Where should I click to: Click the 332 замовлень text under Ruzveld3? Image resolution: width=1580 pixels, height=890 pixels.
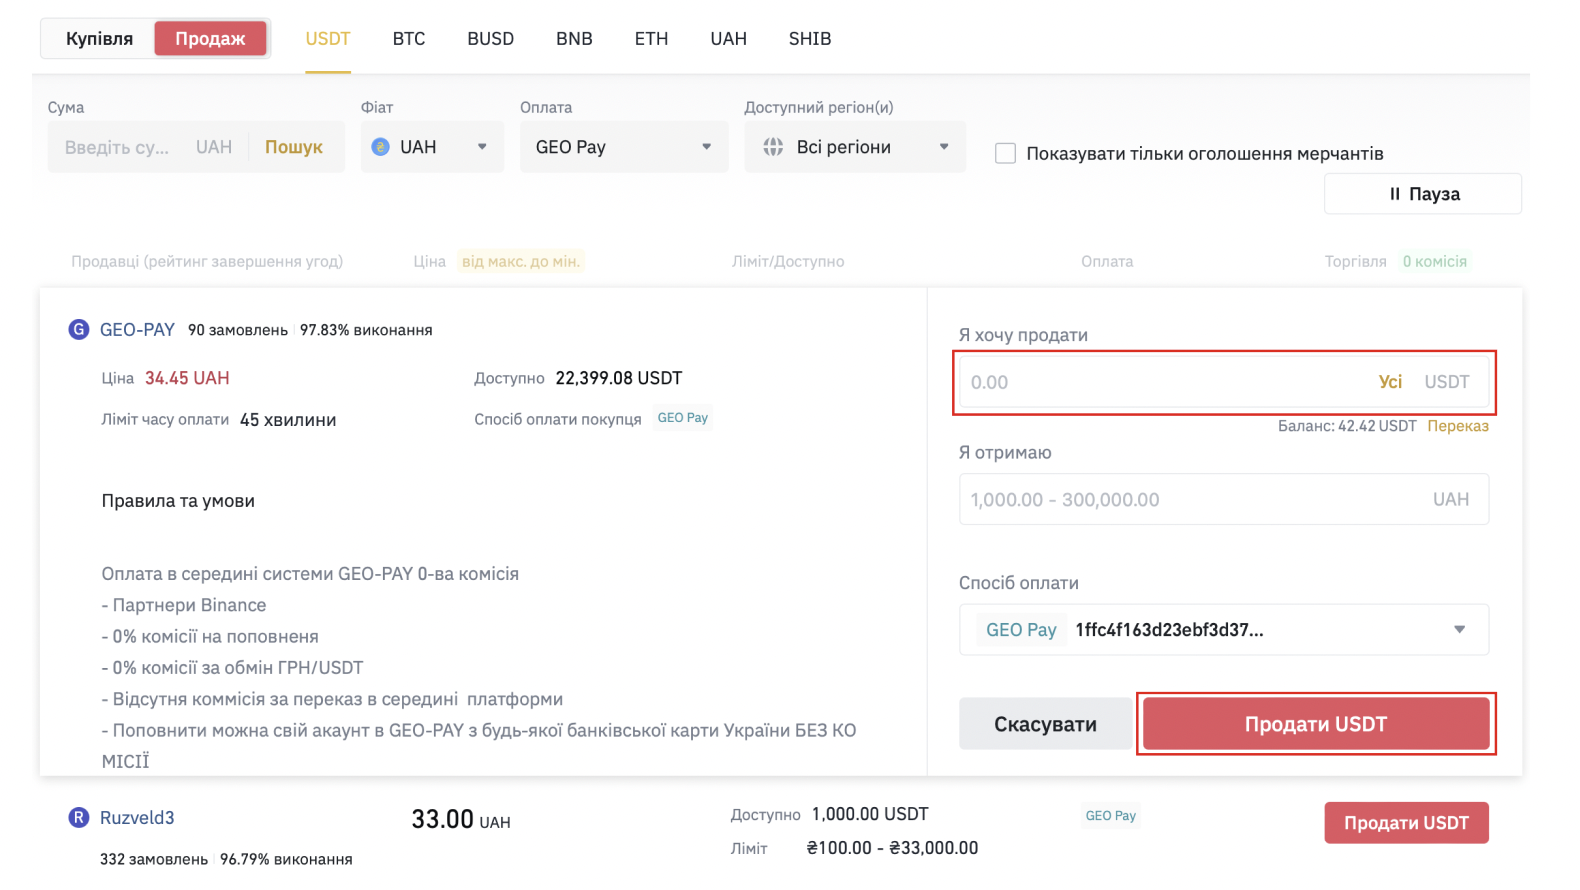click(x=154, y=859)
